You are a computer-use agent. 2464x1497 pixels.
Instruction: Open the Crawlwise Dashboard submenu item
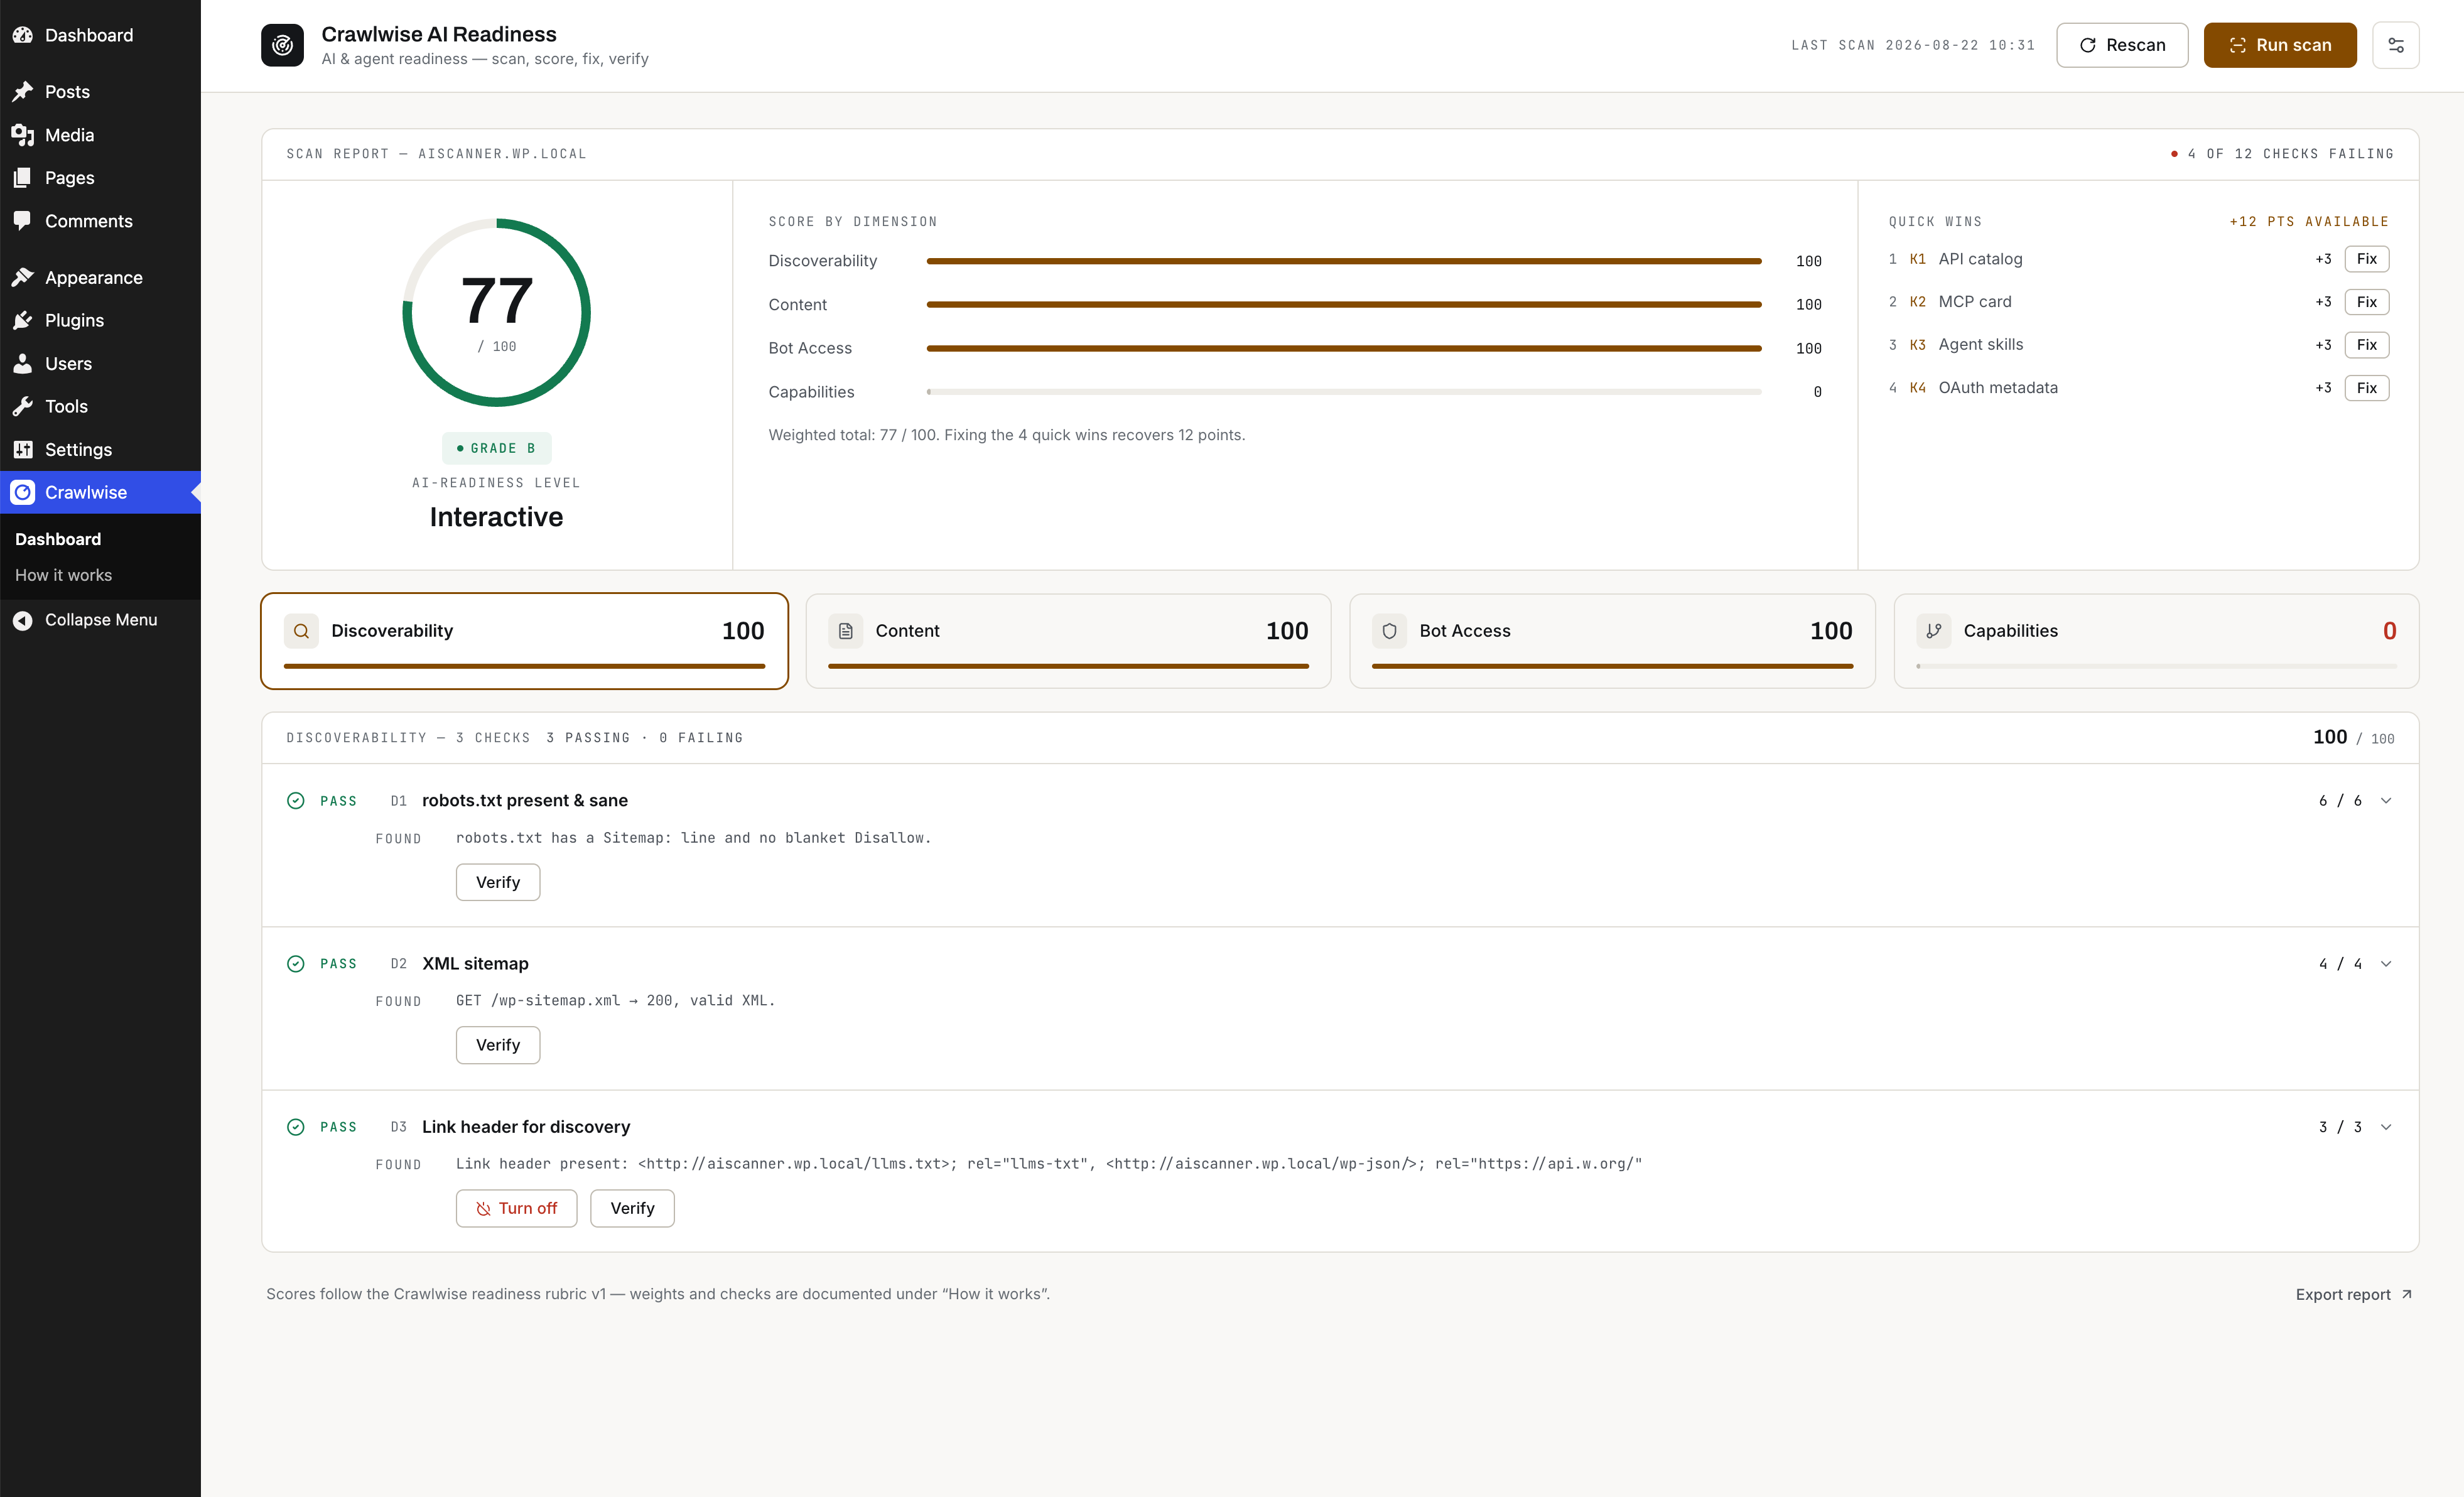click(x=58, y=539)
